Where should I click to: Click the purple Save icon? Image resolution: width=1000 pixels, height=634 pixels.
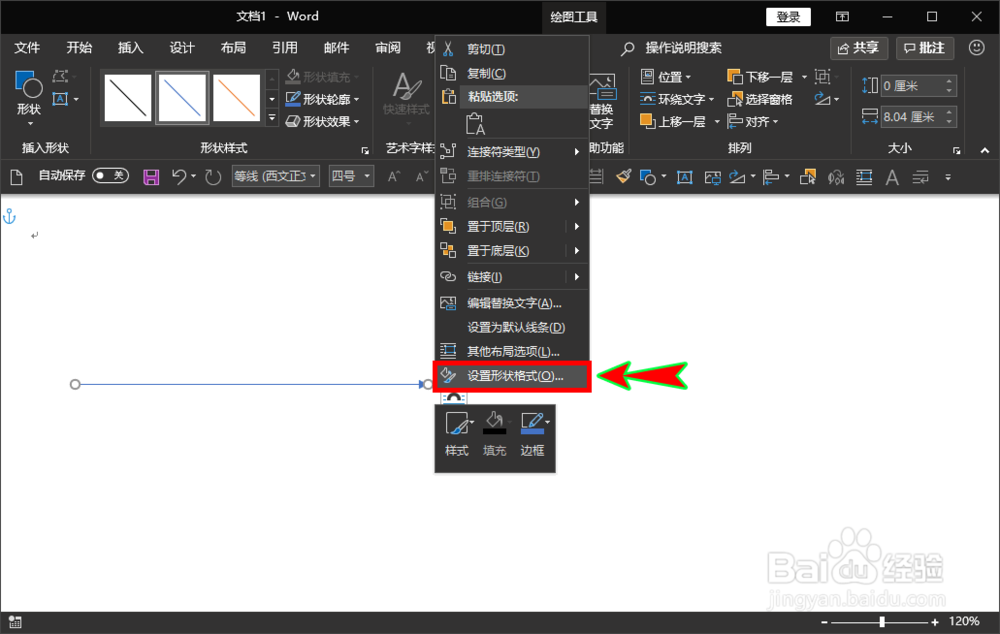pyautogui.click(x=151, y=177)
